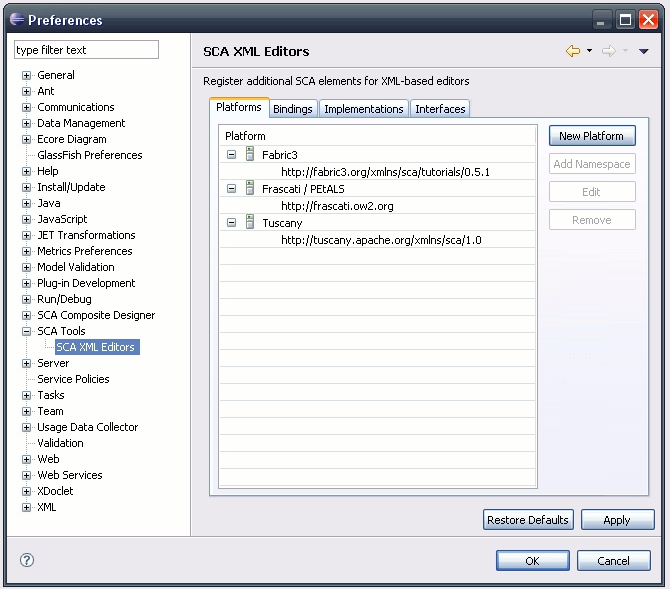Expand the Run/Debug node
This screenshot has height=589, width=670.
click(x=26, y=300)
